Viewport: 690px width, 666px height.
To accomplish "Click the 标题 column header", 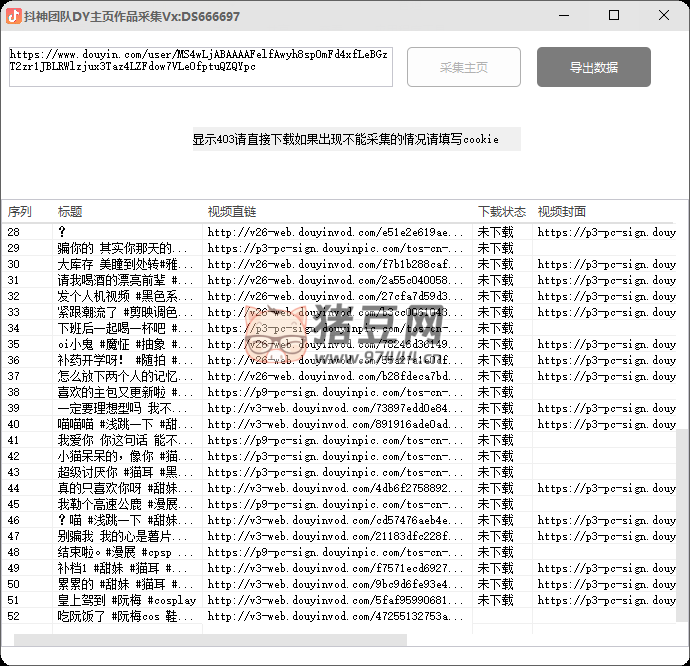I will pyautogui.click(x=70, y=212).
